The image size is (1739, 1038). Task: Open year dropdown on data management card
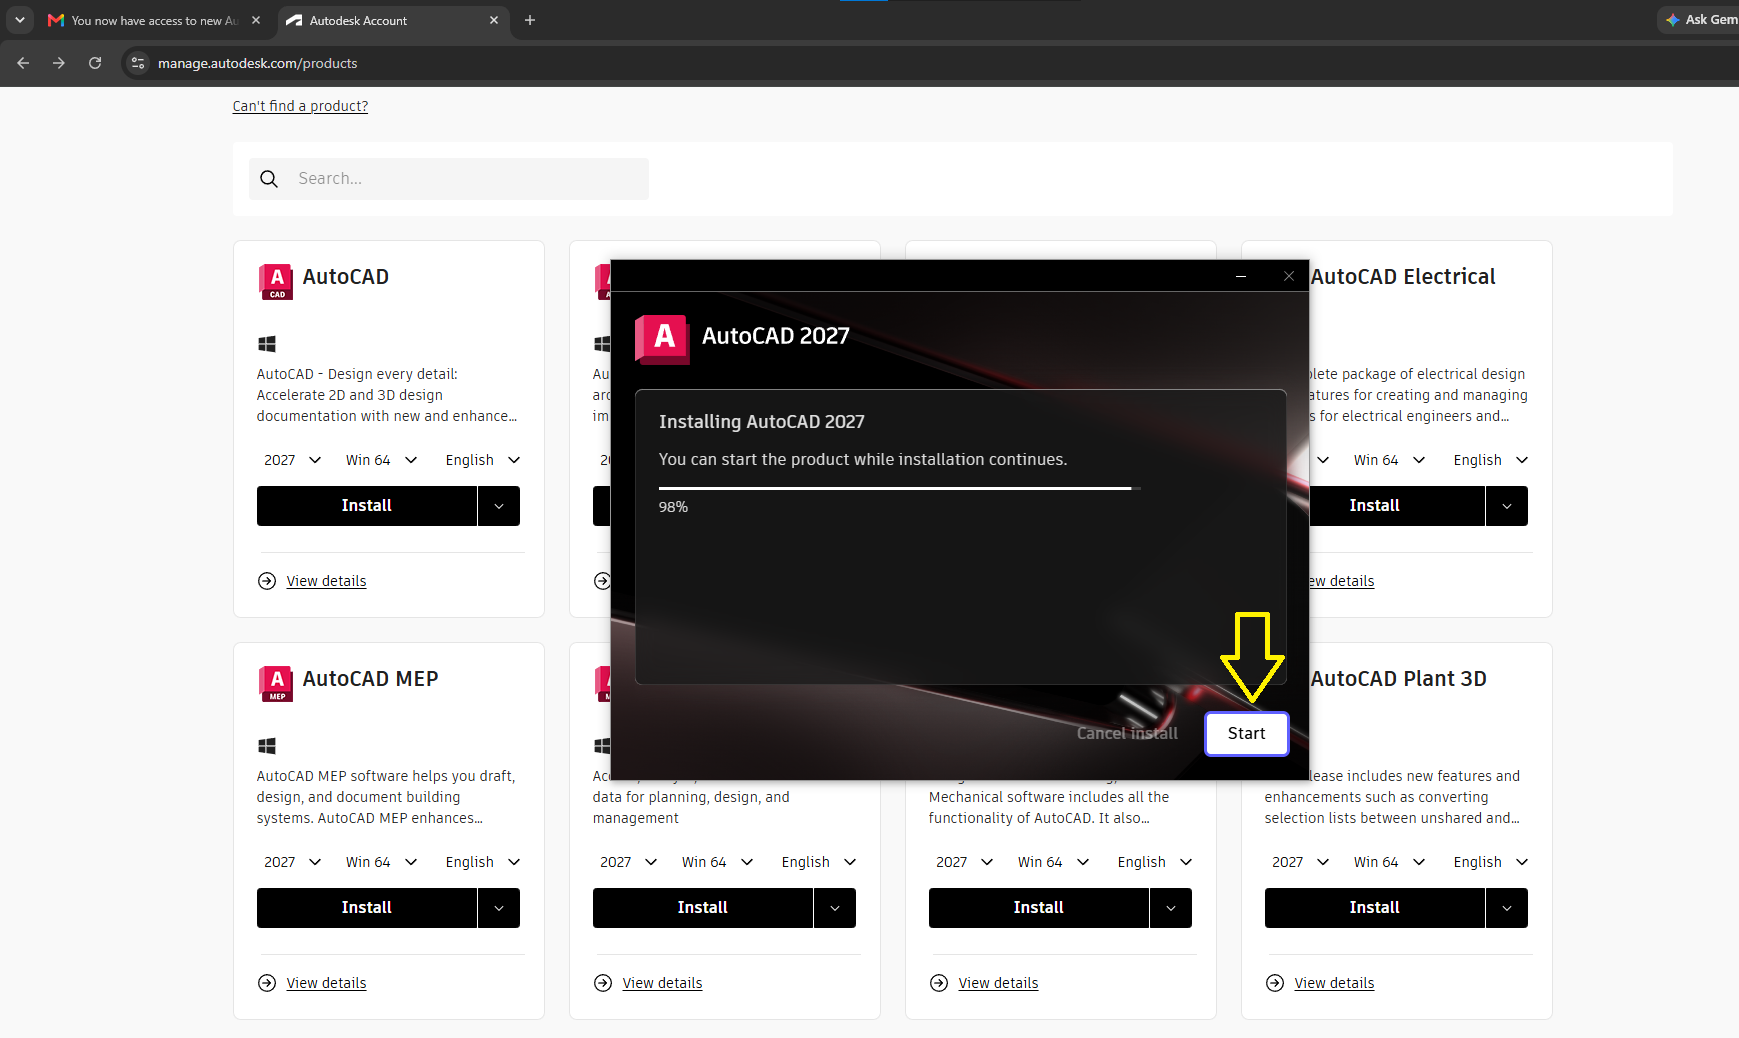coord(628,862)
